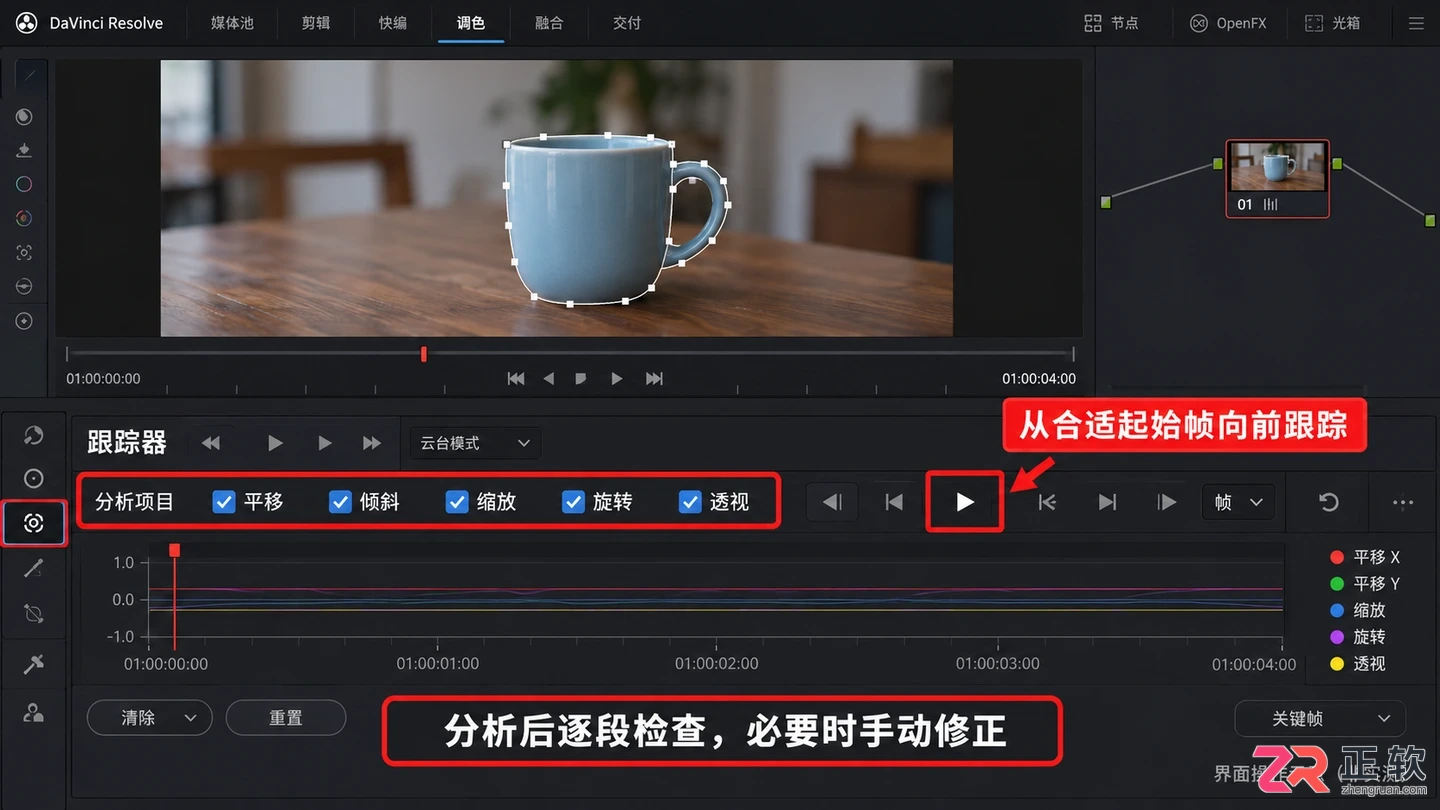Click the viewer stop icon
Screen dimensions: 1440x810
pyautogui.click(x=581, y=378)
